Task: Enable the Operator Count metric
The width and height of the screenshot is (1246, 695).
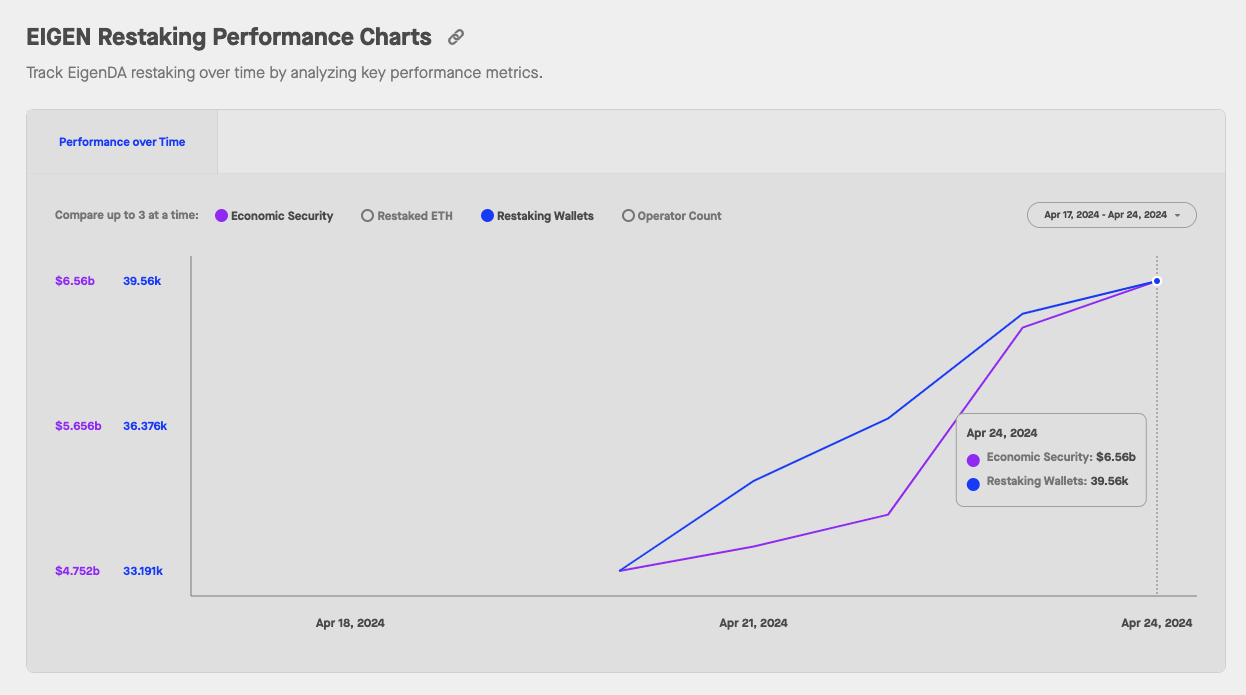Action: tap(672, 216)
